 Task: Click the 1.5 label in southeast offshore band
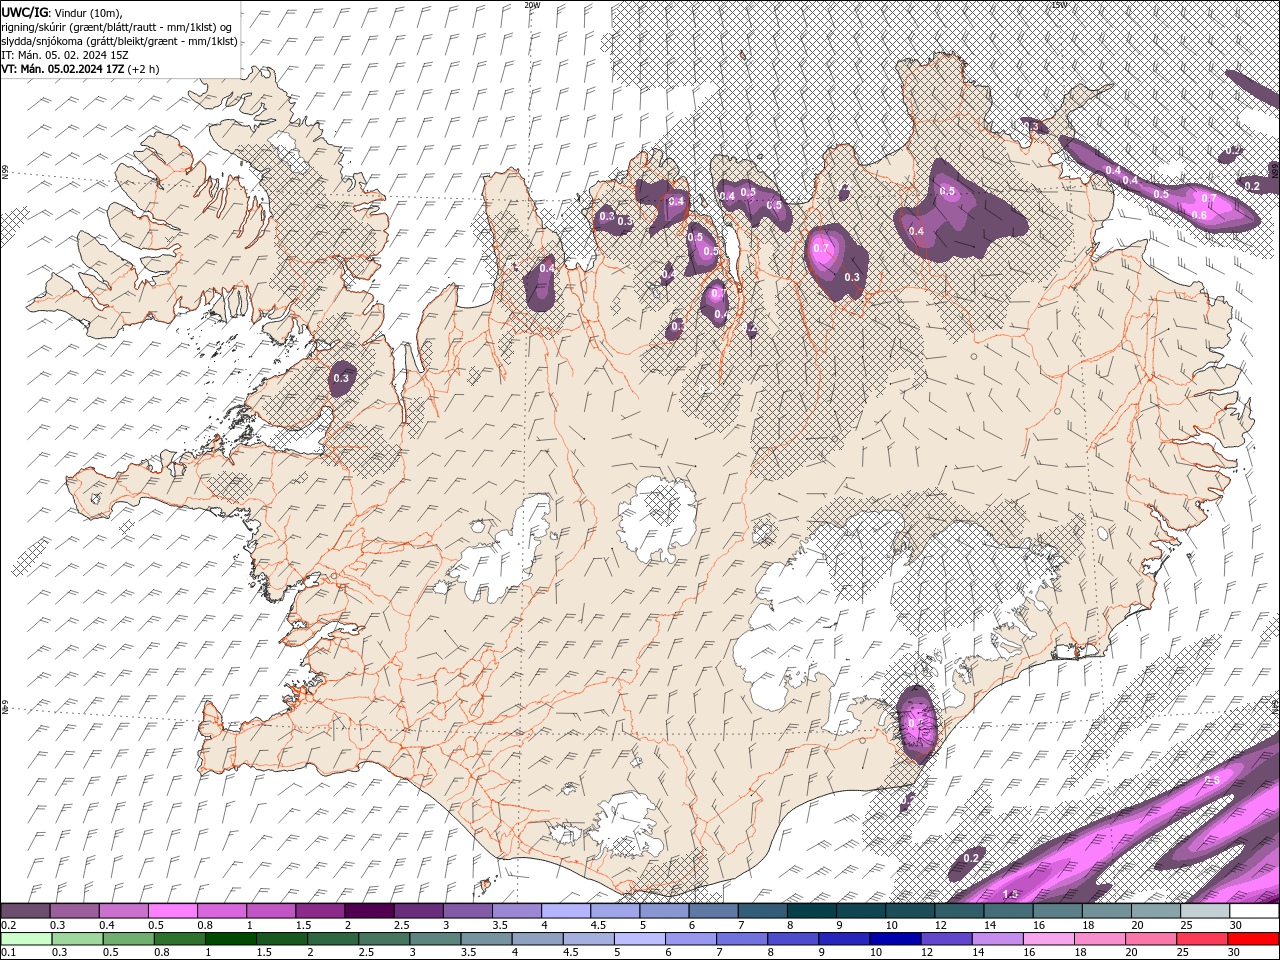pyautogui.click(x=1010, y=894)
